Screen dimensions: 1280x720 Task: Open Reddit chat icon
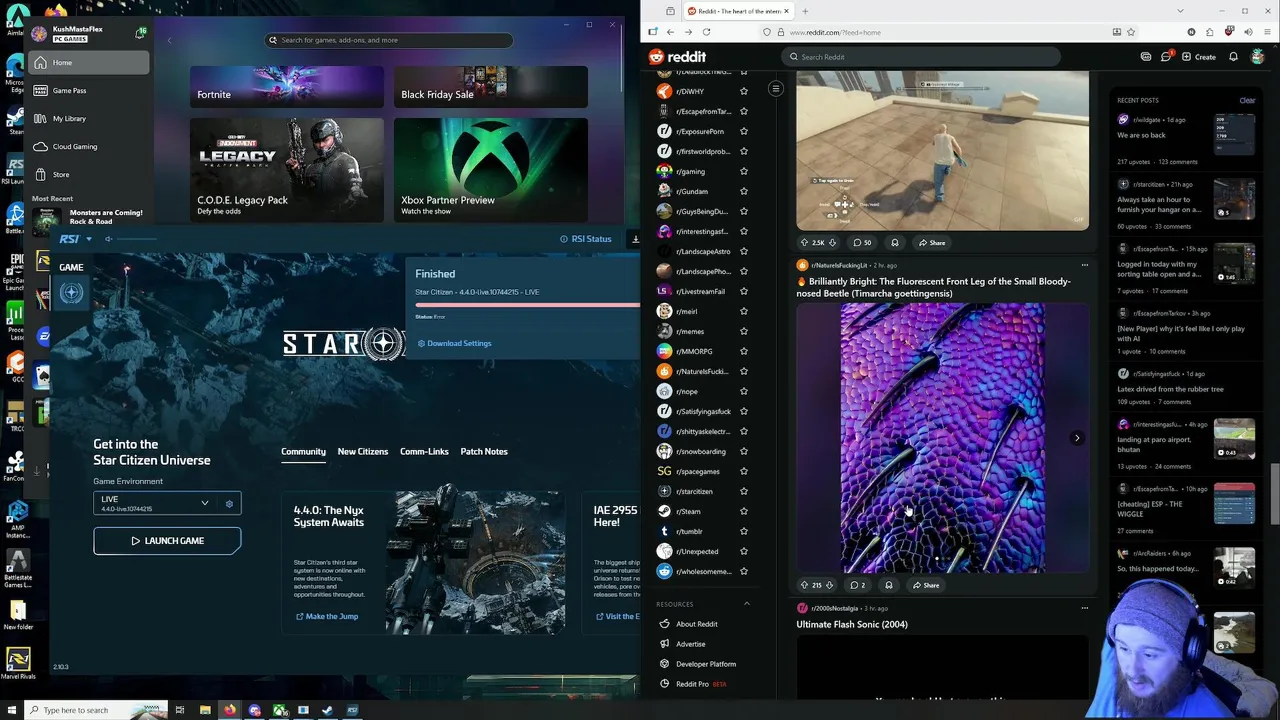(1166, 57)
